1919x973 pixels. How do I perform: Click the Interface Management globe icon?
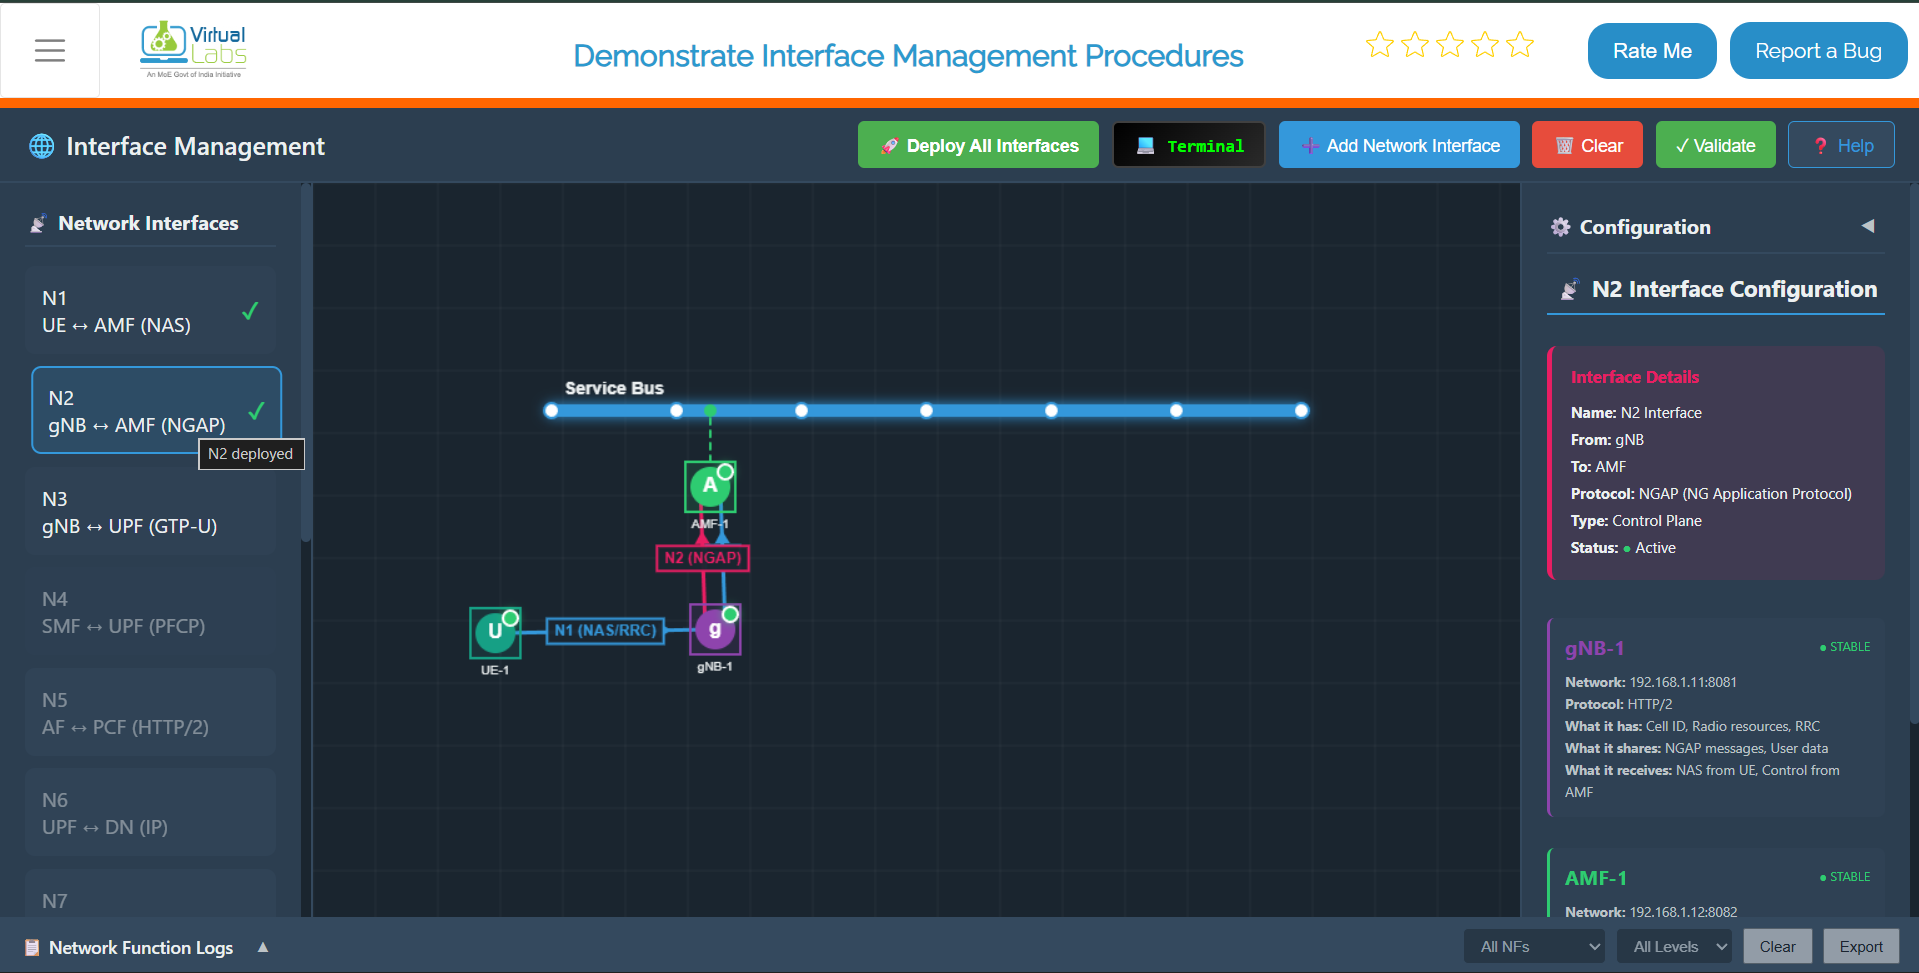(42, 146)
